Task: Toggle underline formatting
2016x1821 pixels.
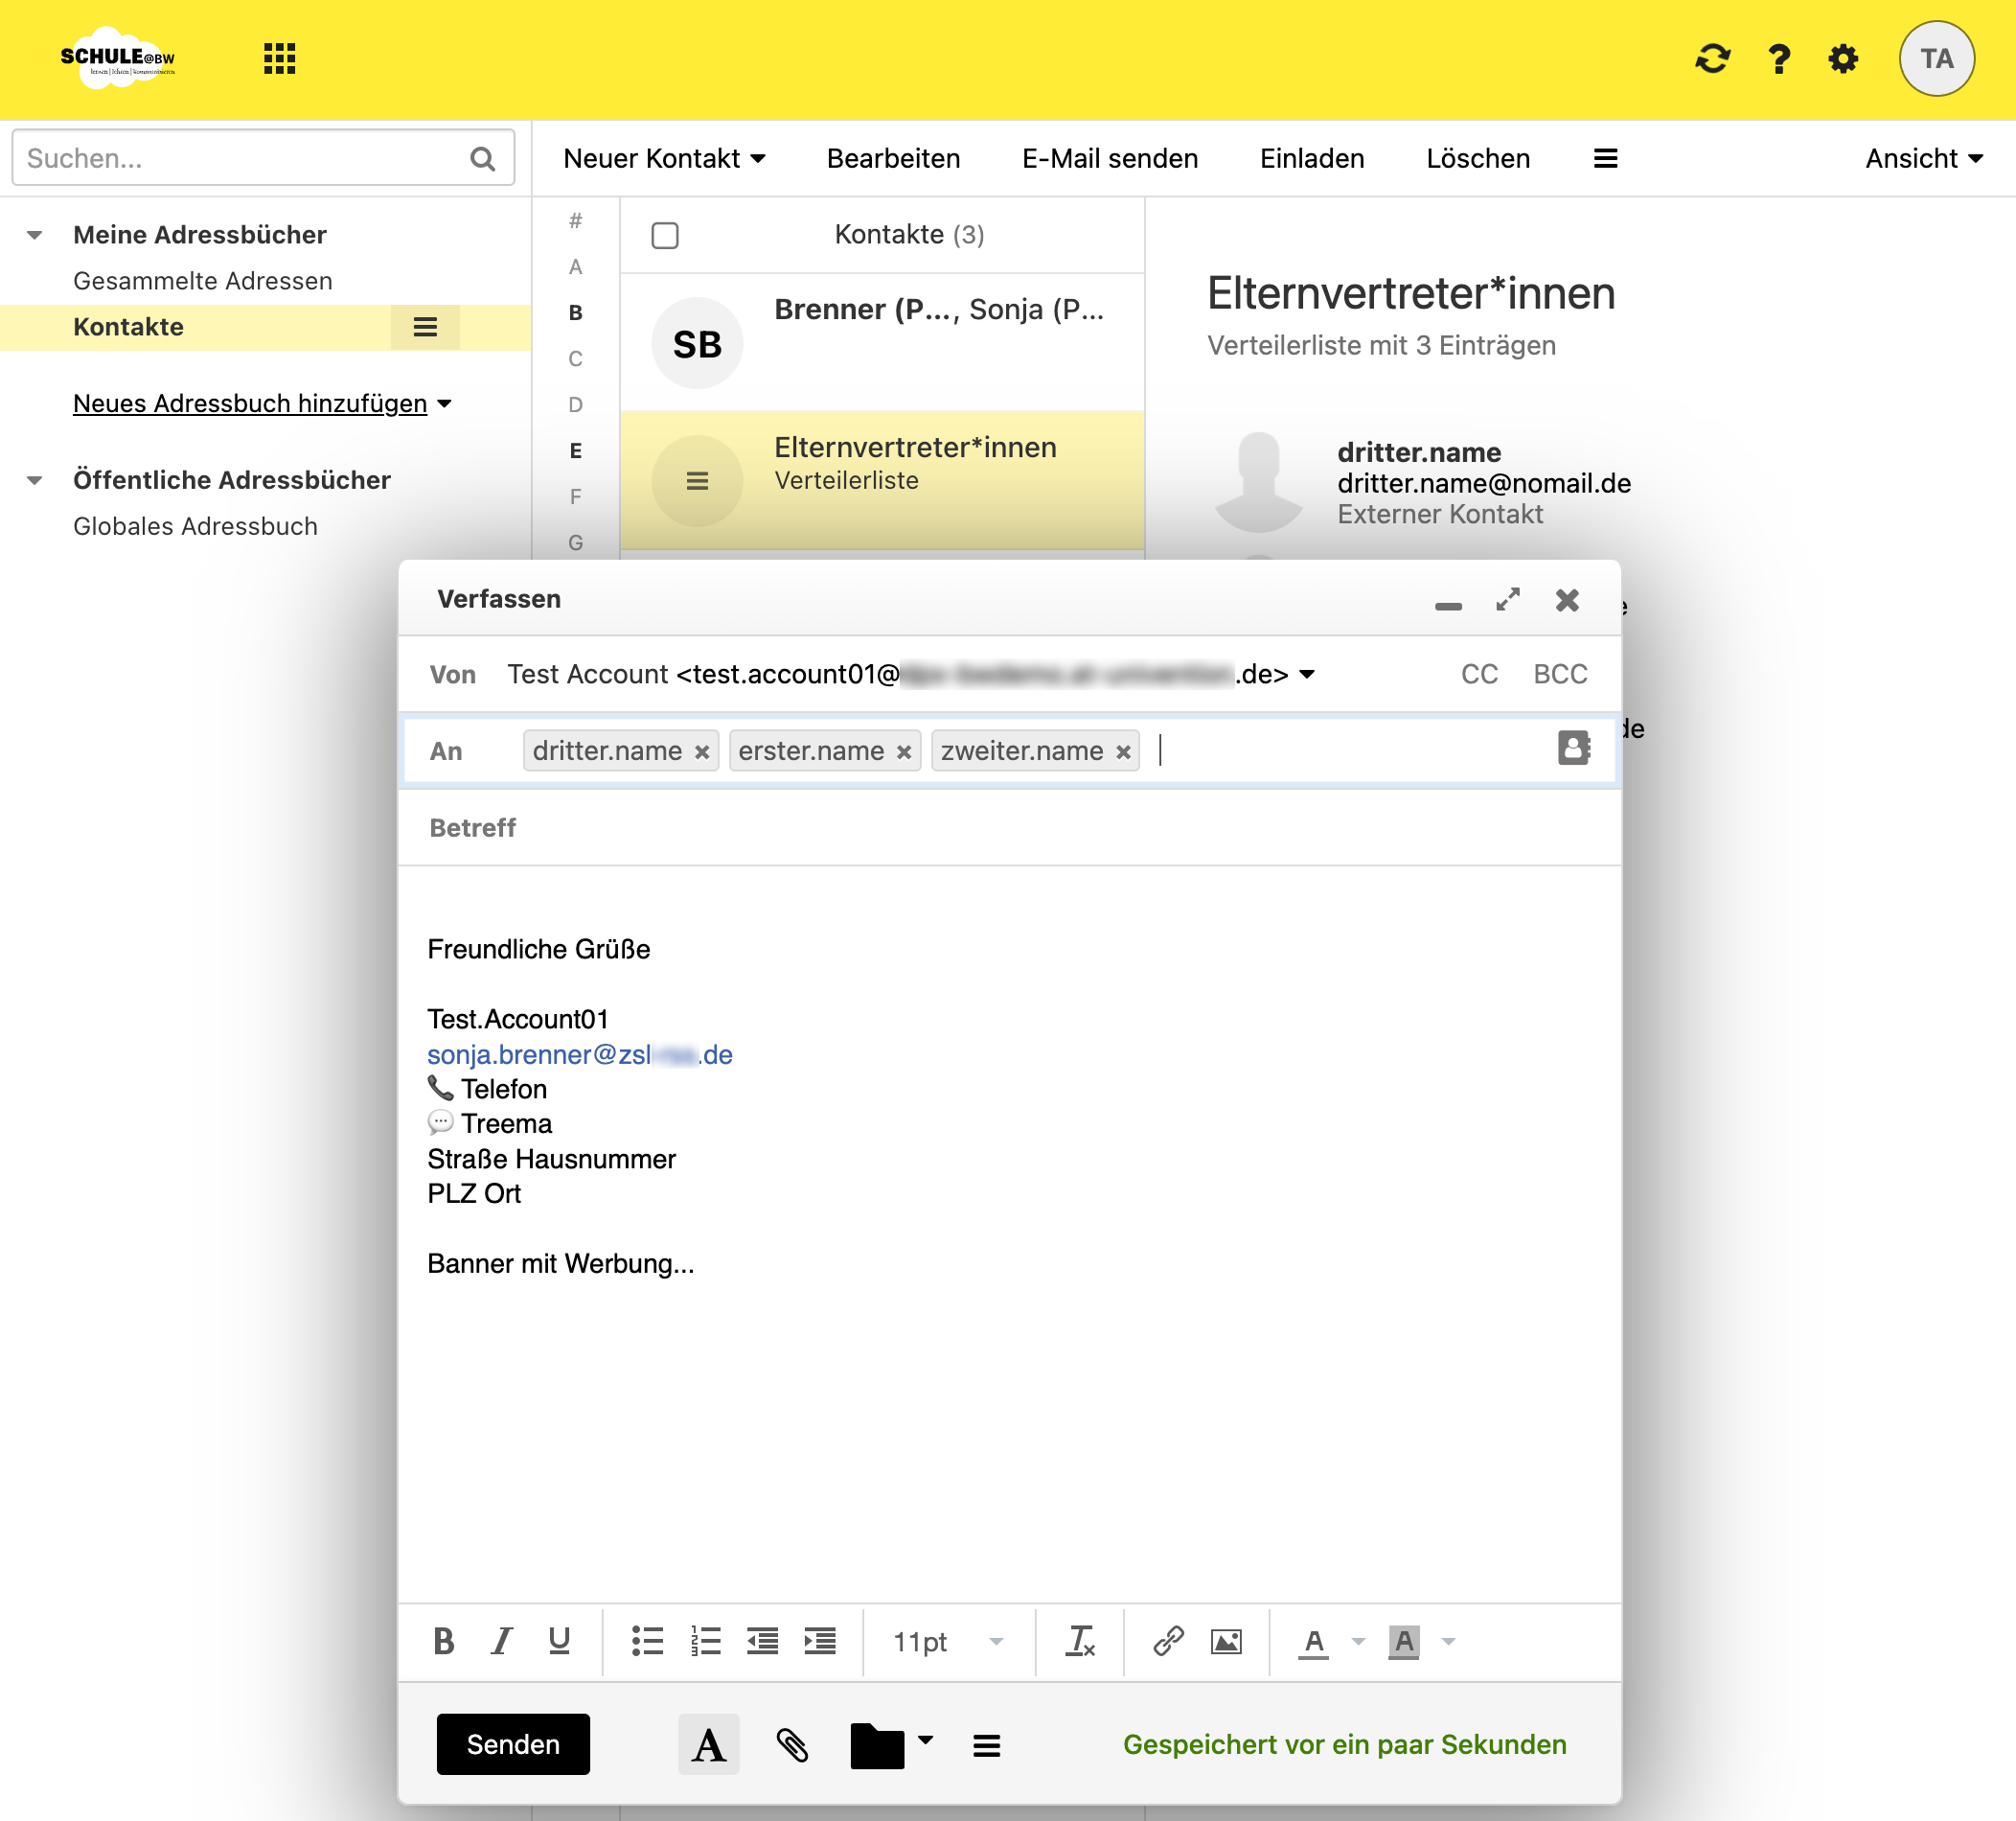Action: [558, 1641]
